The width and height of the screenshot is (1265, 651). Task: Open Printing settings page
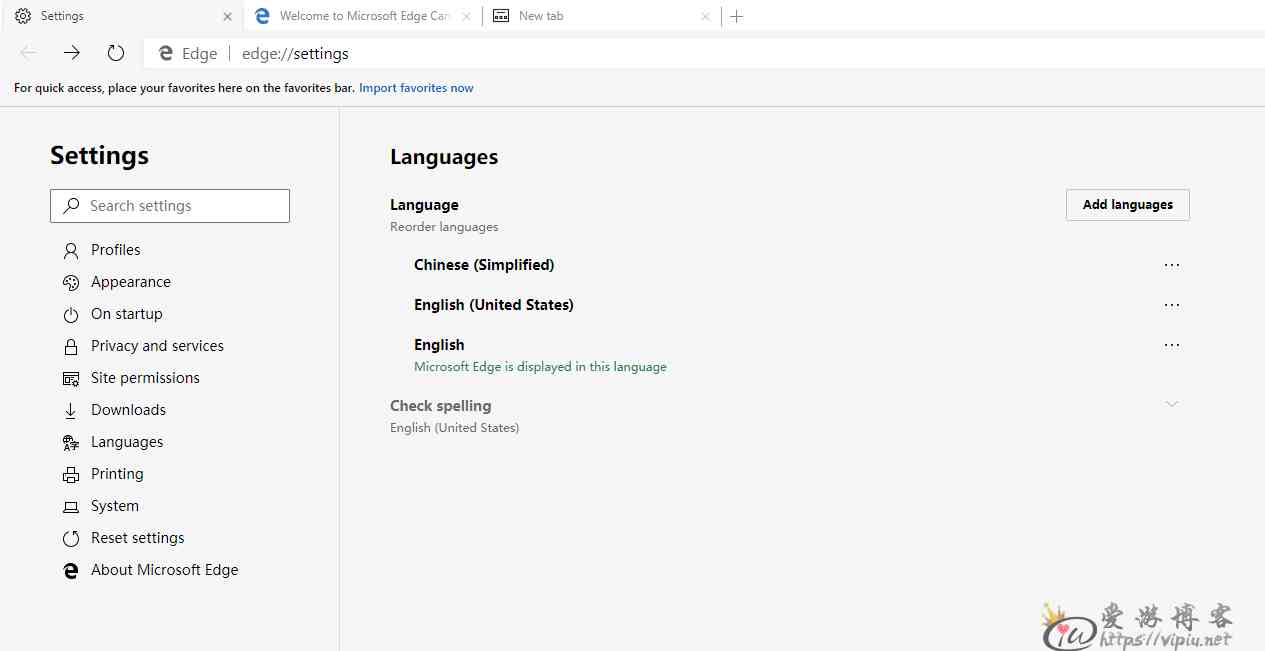point(118,474)
